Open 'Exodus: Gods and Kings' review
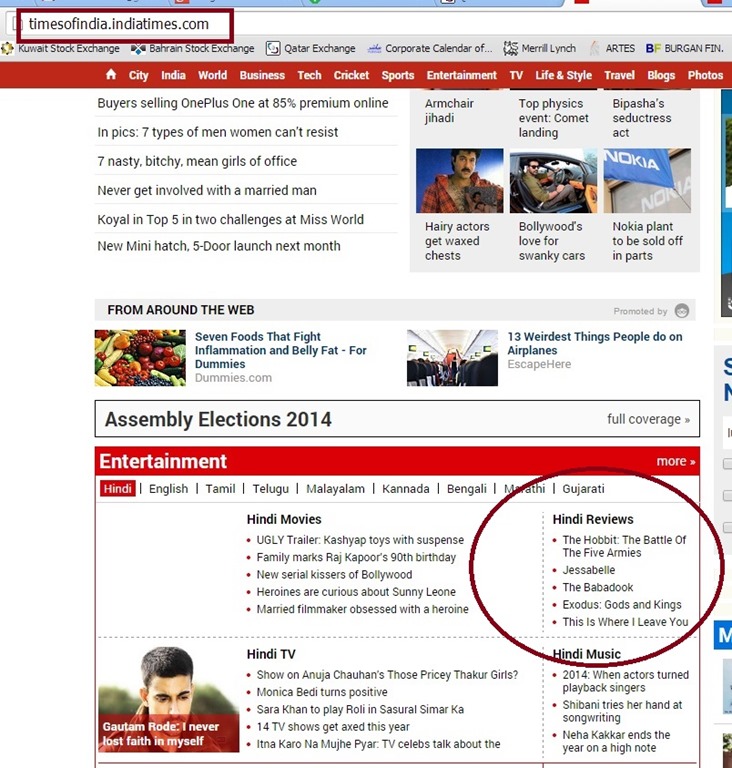This screenshot has width=732, height=768. tap(622, 604)
